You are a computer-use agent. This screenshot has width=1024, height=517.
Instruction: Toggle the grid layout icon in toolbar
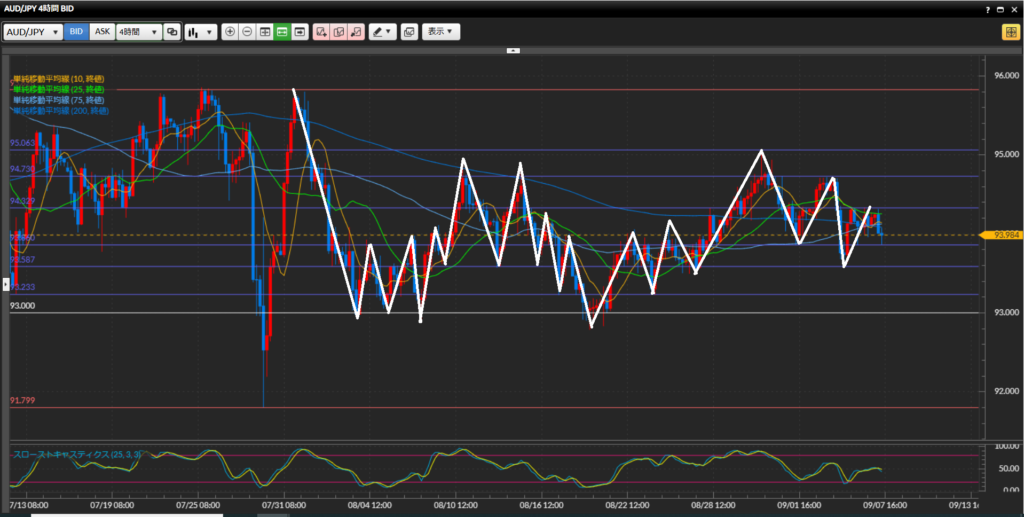click(265, 32)
